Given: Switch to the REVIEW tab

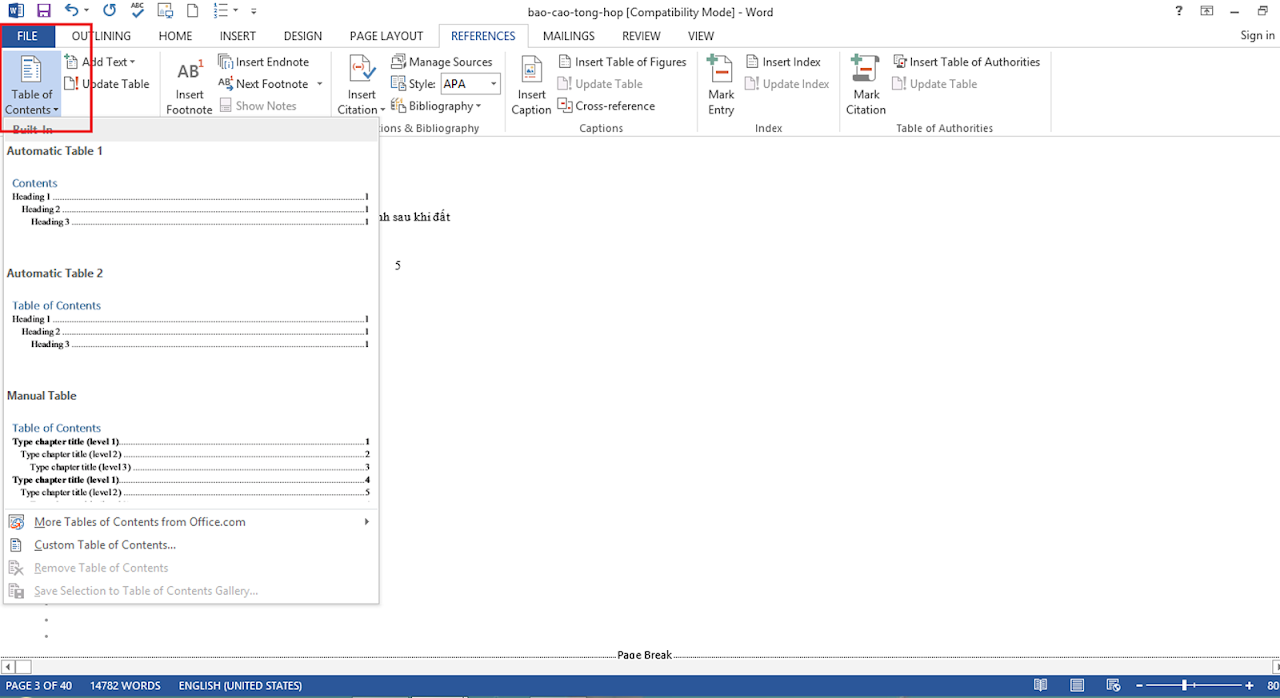Looking at the screenshot, I should click(x=641, y=36).
